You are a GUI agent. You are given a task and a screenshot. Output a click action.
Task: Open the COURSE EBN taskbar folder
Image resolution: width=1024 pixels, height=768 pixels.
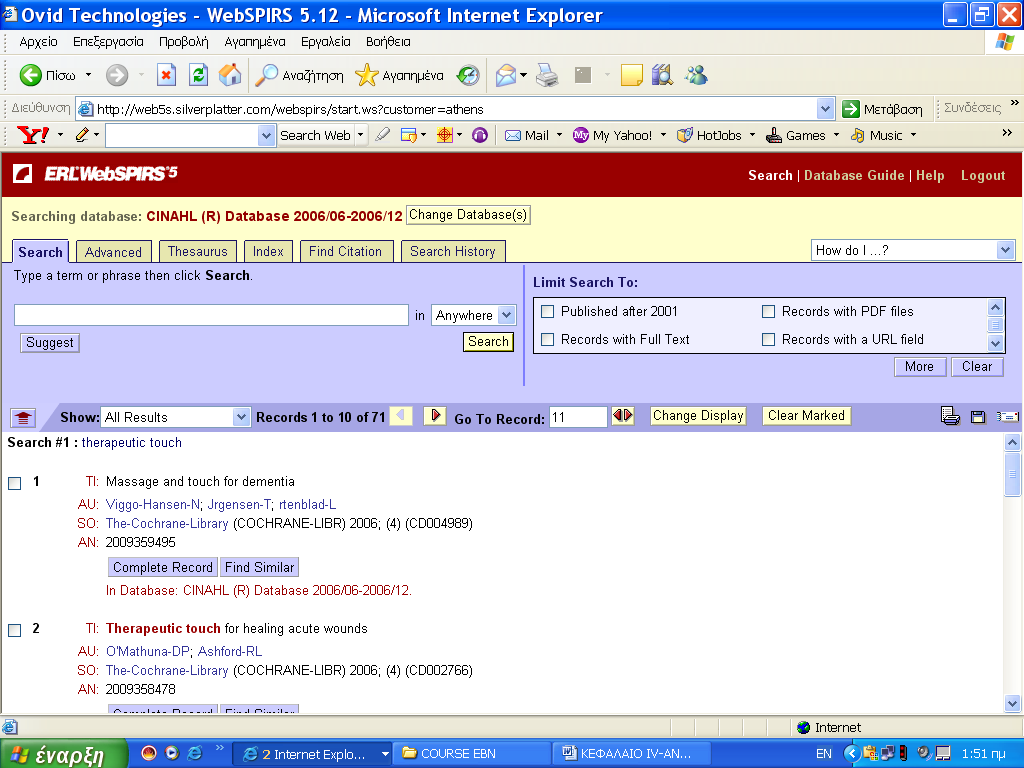pos(474,754)
